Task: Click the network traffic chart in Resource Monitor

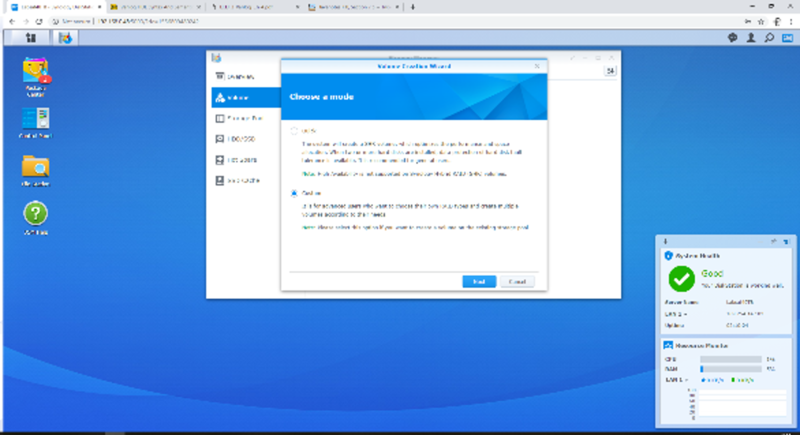Action: click(742, 403)
